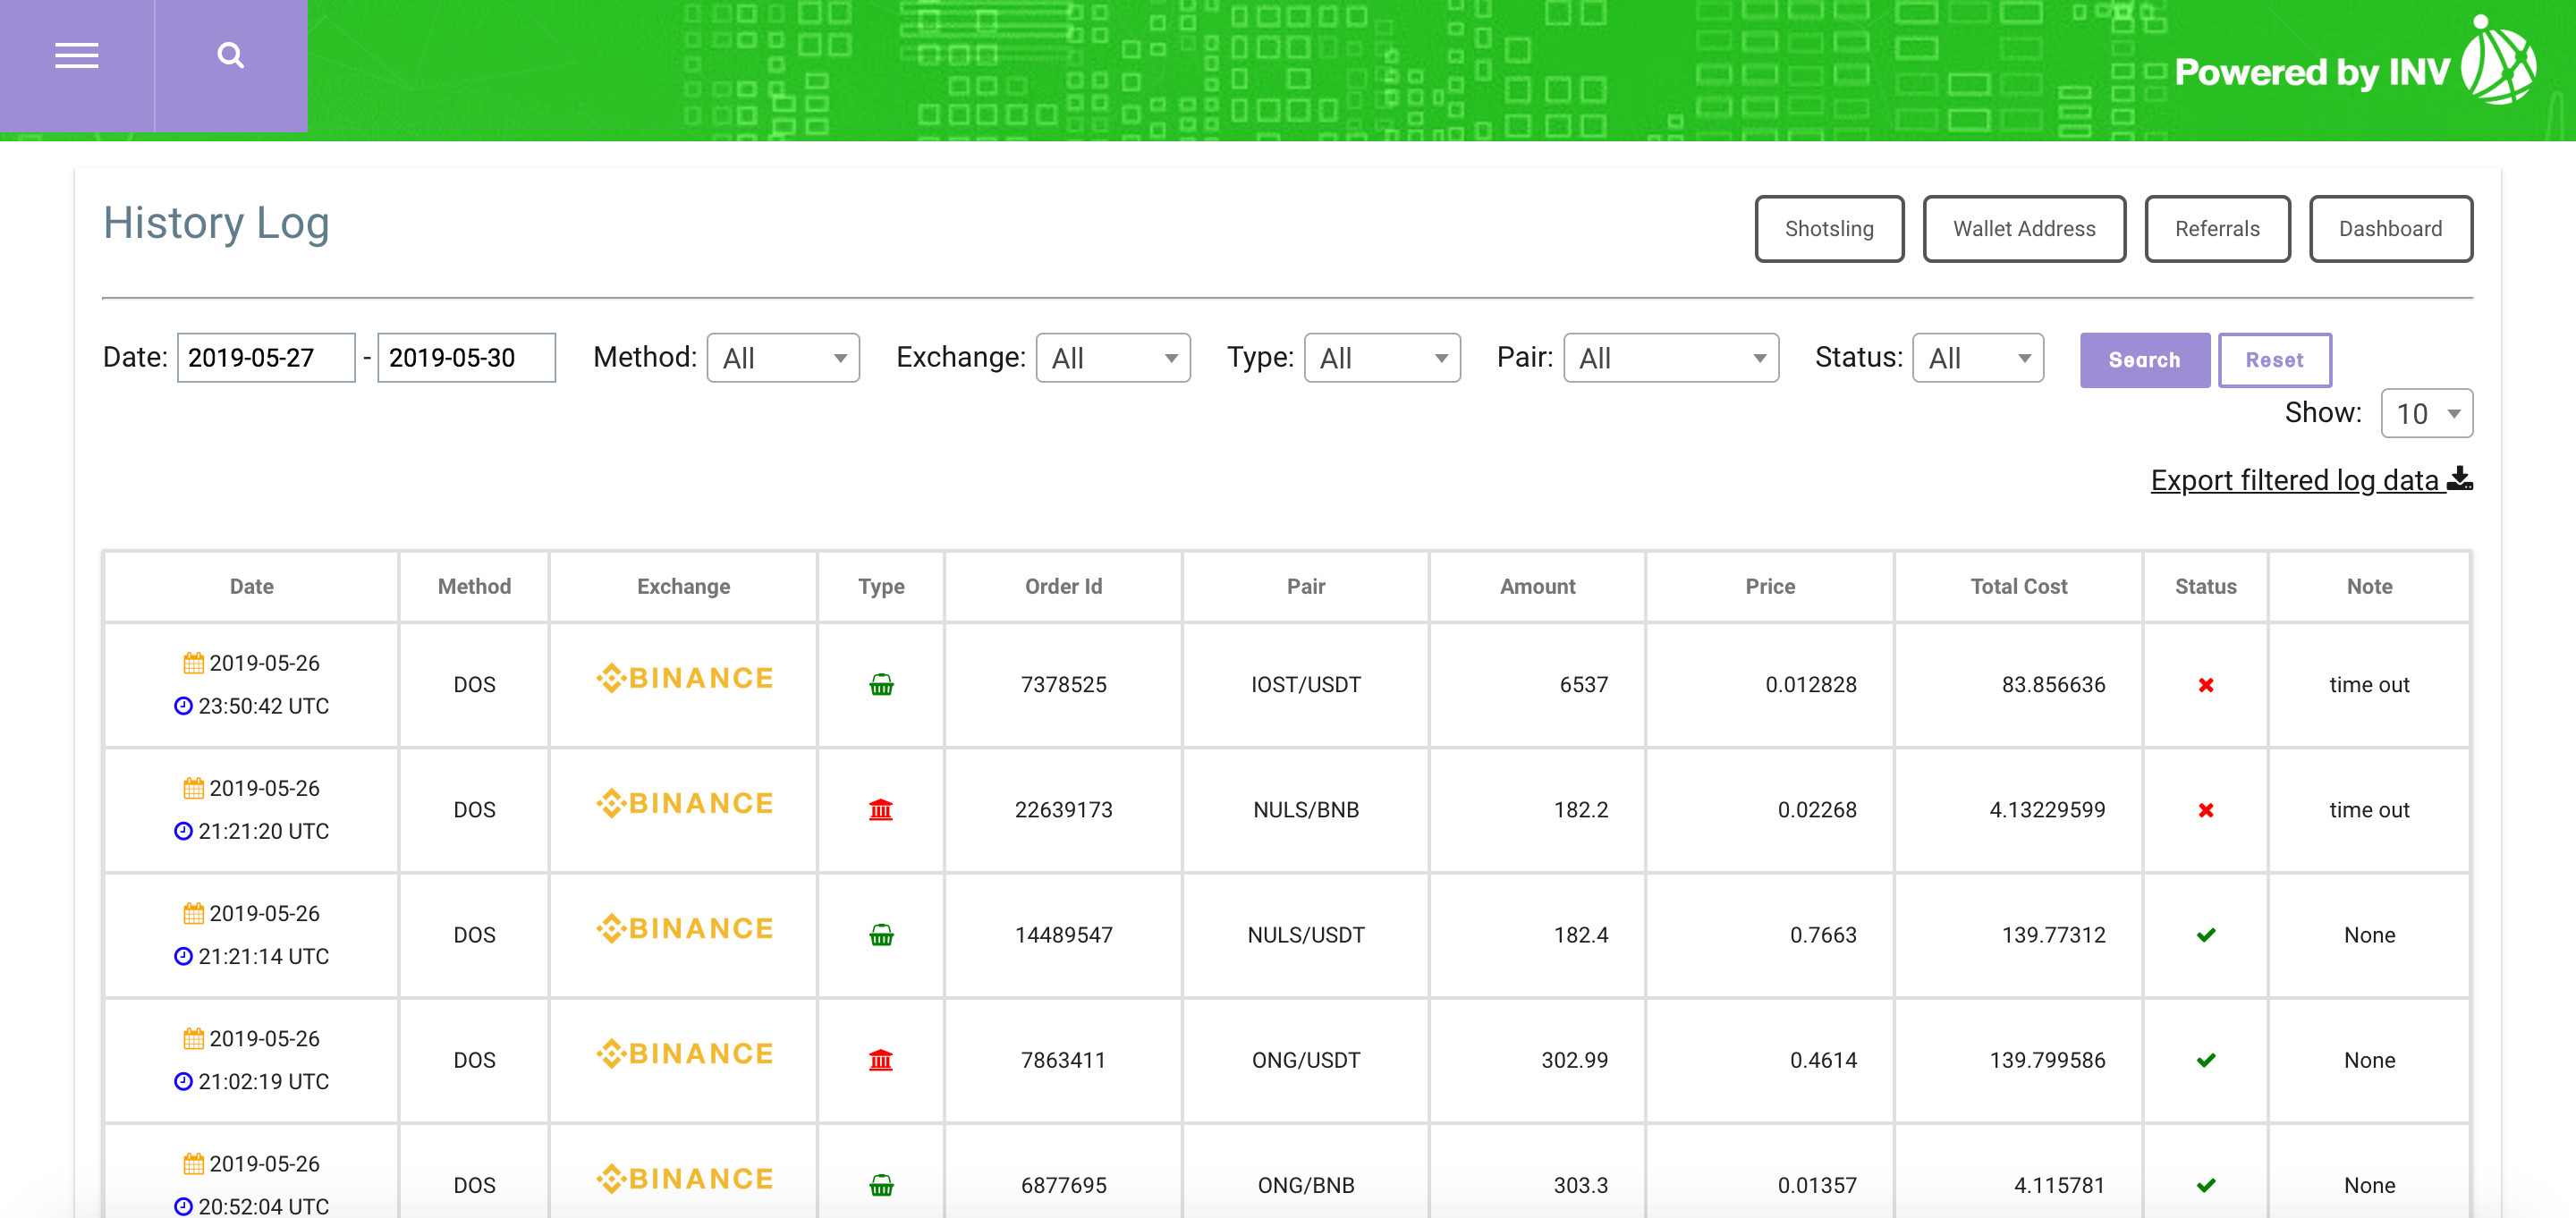Open the Show rows count dropdown

click(x=2427, y=413)
